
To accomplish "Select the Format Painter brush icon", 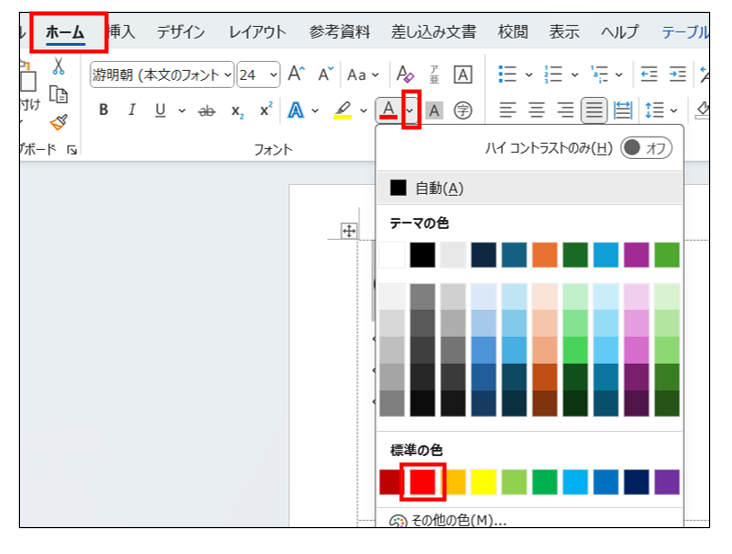I will [x=59, y=122].
